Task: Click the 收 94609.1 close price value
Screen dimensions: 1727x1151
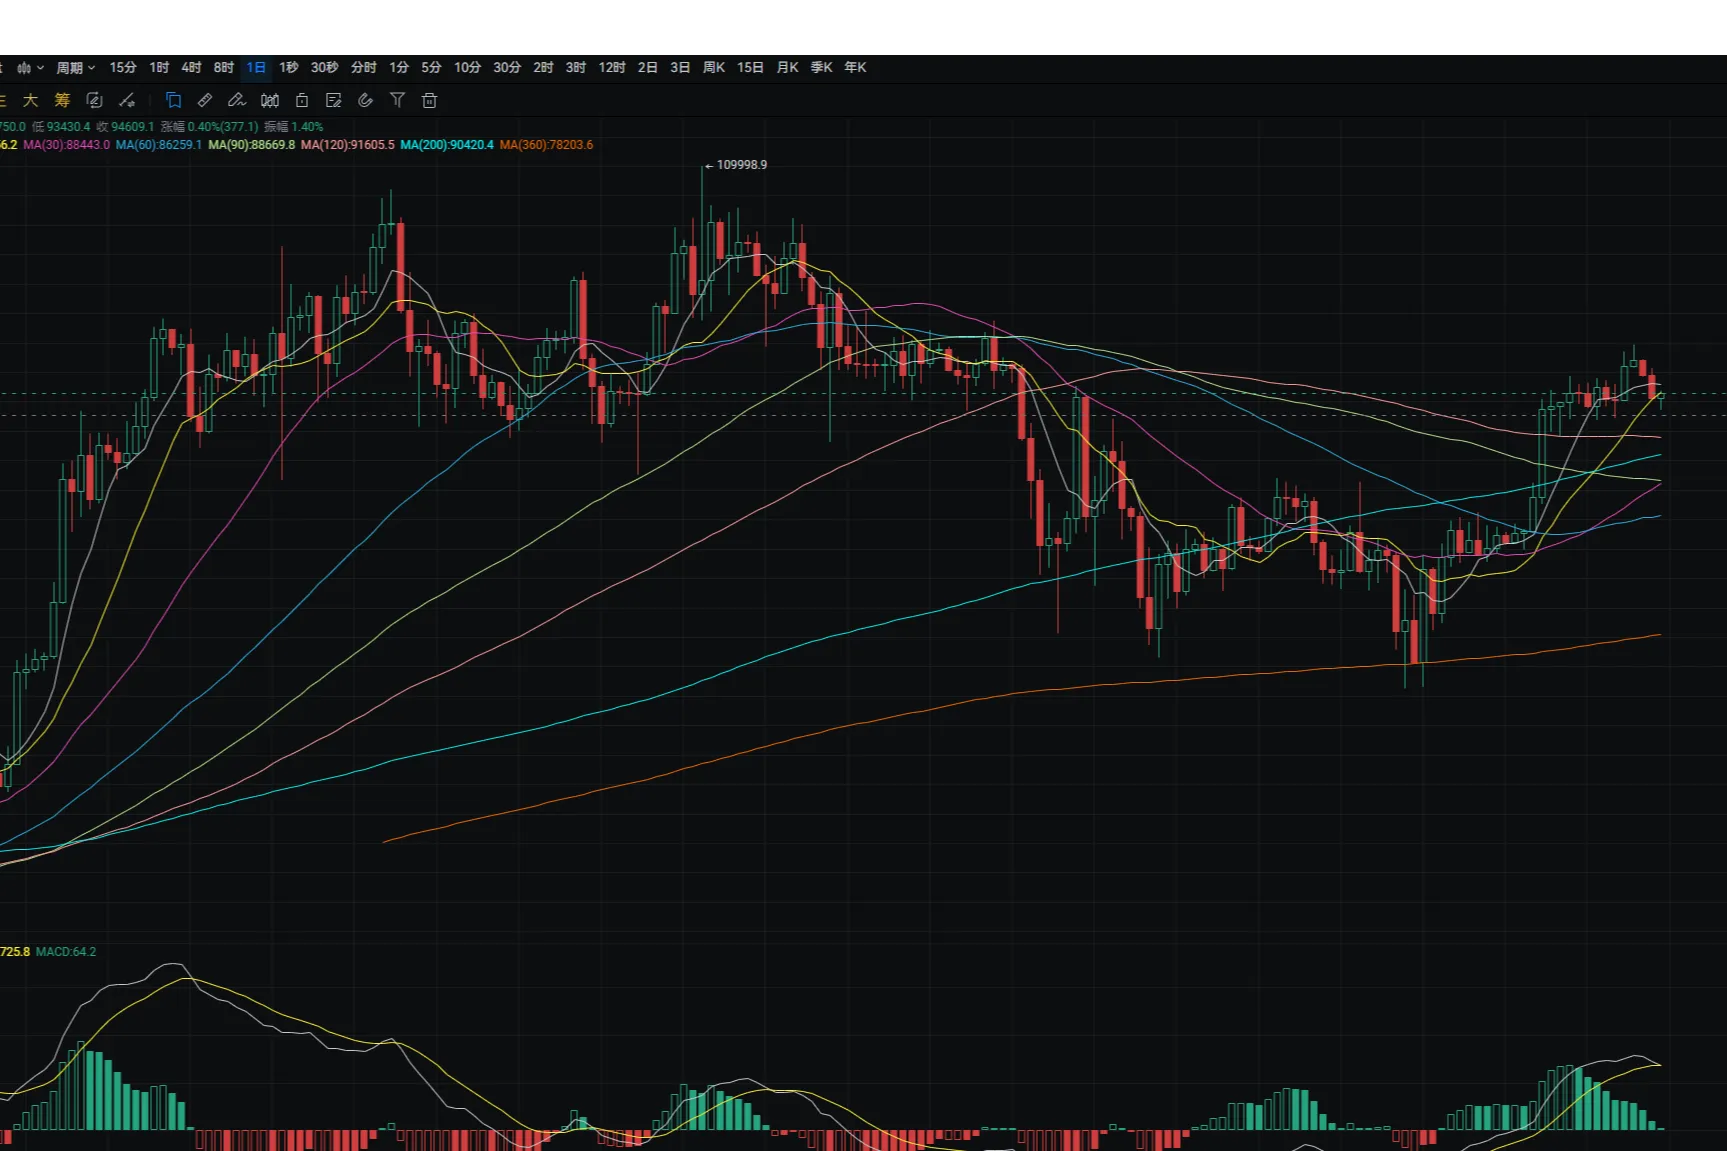Action: point(125,127)
